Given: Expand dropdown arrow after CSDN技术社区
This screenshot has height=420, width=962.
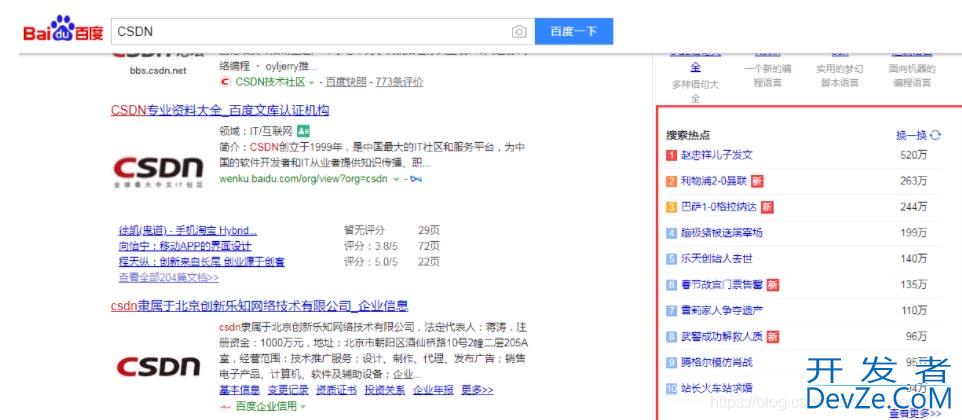Looking at the screenshot, I should (312, 82).
